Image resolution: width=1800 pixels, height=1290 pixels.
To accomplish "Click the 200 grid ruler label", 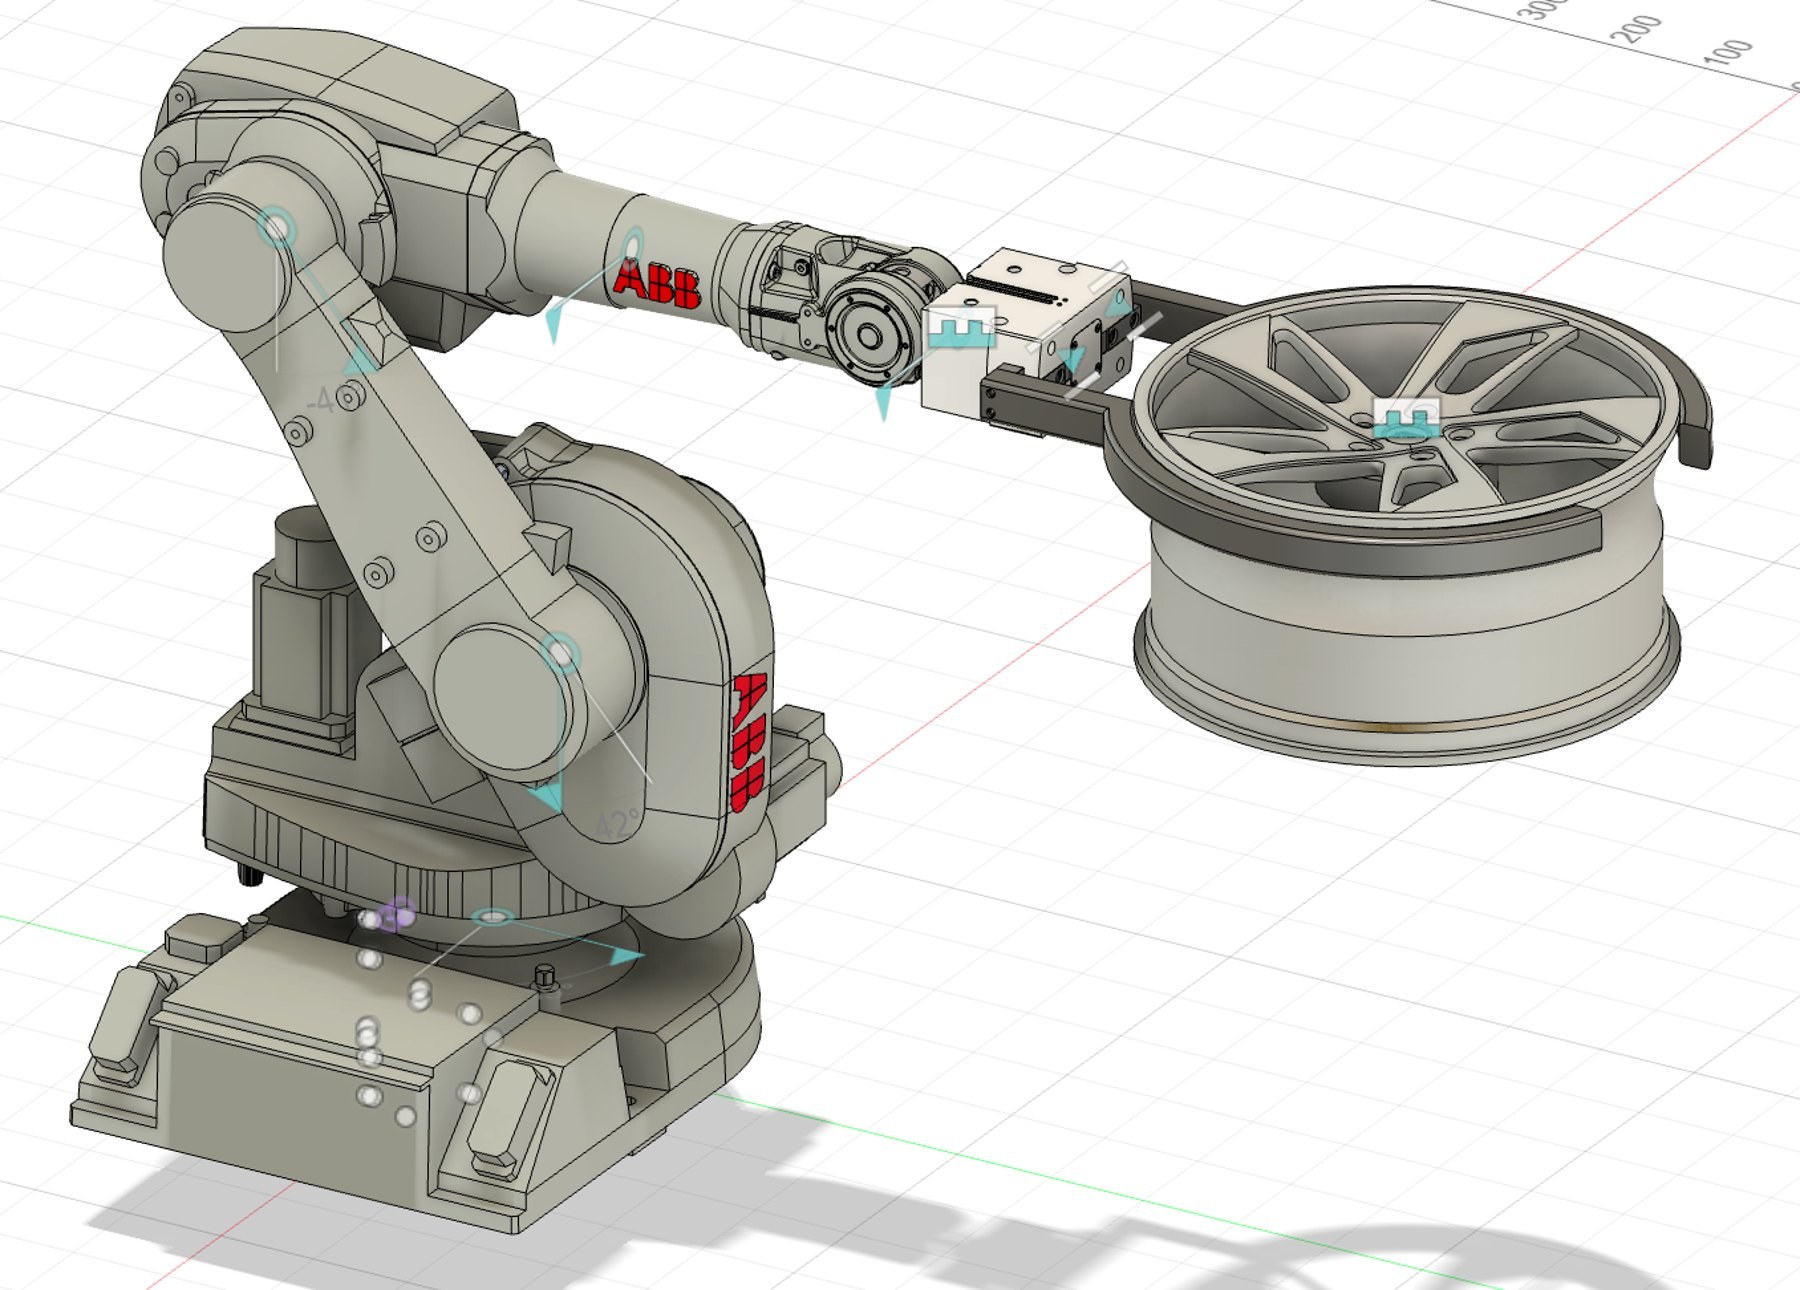I will (x=1637, y=29).
